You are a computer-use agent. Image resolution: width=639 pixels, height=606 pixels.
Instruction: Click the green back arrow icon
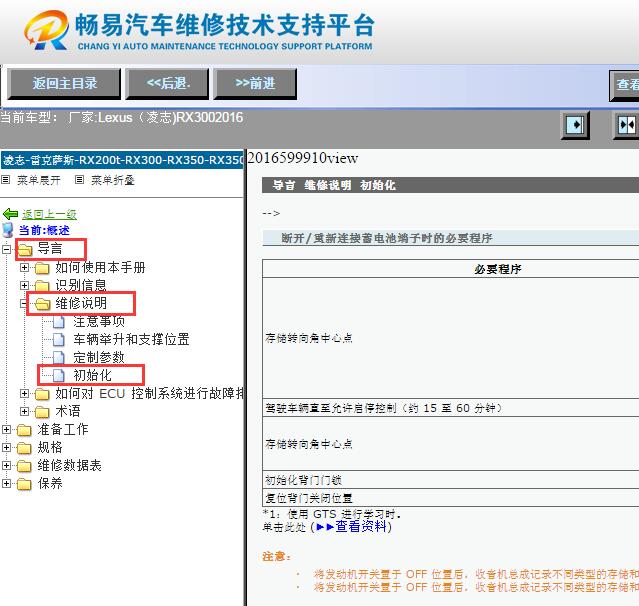point(10,214)
